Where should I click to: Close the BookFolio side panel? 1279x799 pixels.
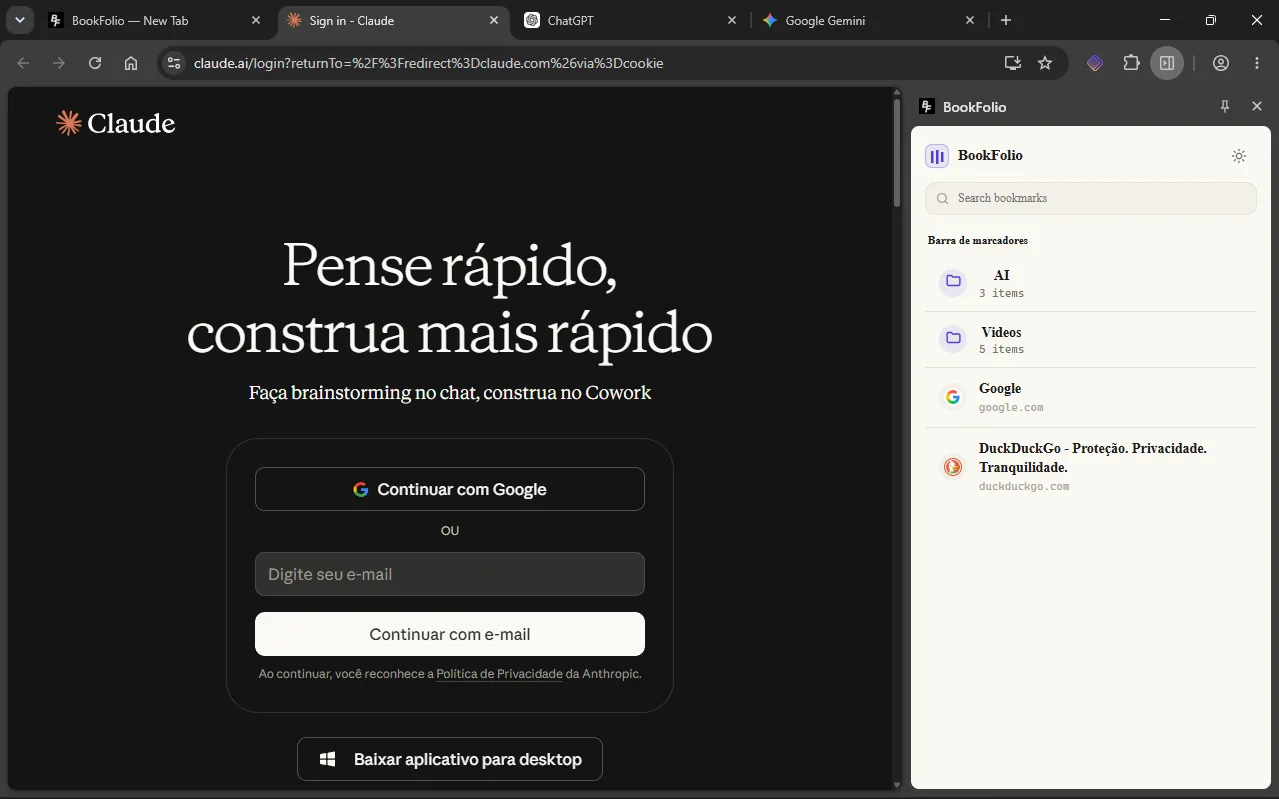click(1257, 106)
